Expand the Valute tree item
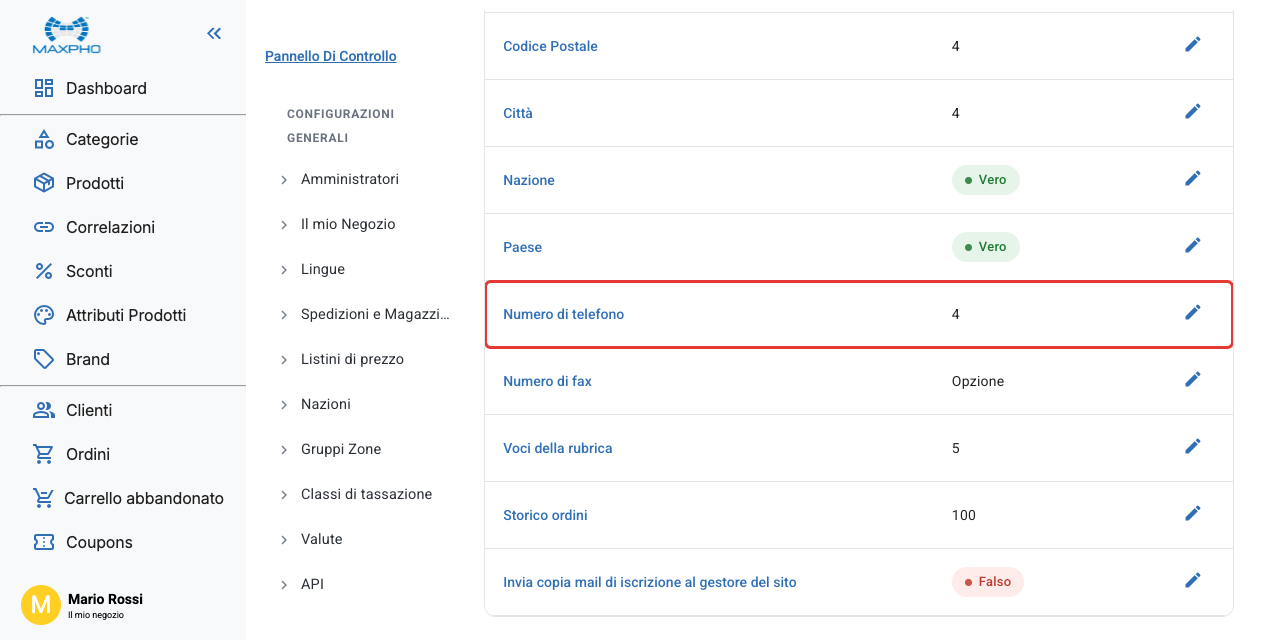The height and width of the screenshot is (640, 1280). tap(284, 540)
